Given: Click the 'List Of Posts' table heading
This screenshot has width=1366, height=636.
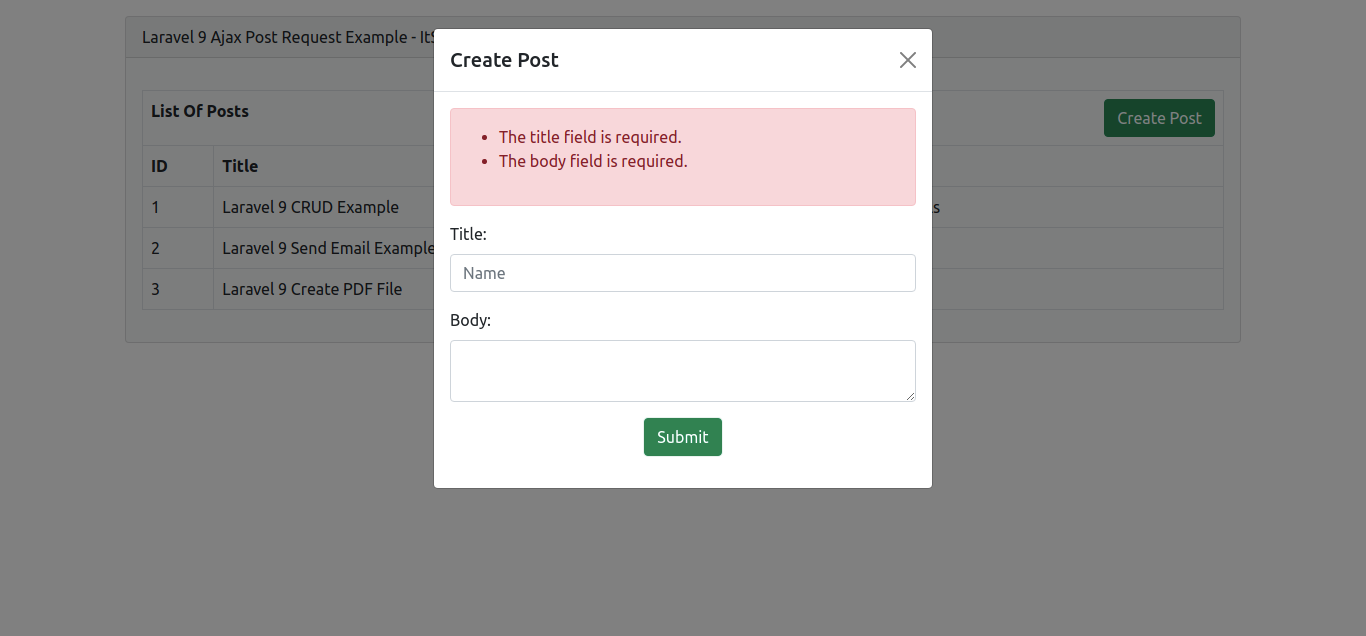Looking at the screenshot, I should click(200, 111).
